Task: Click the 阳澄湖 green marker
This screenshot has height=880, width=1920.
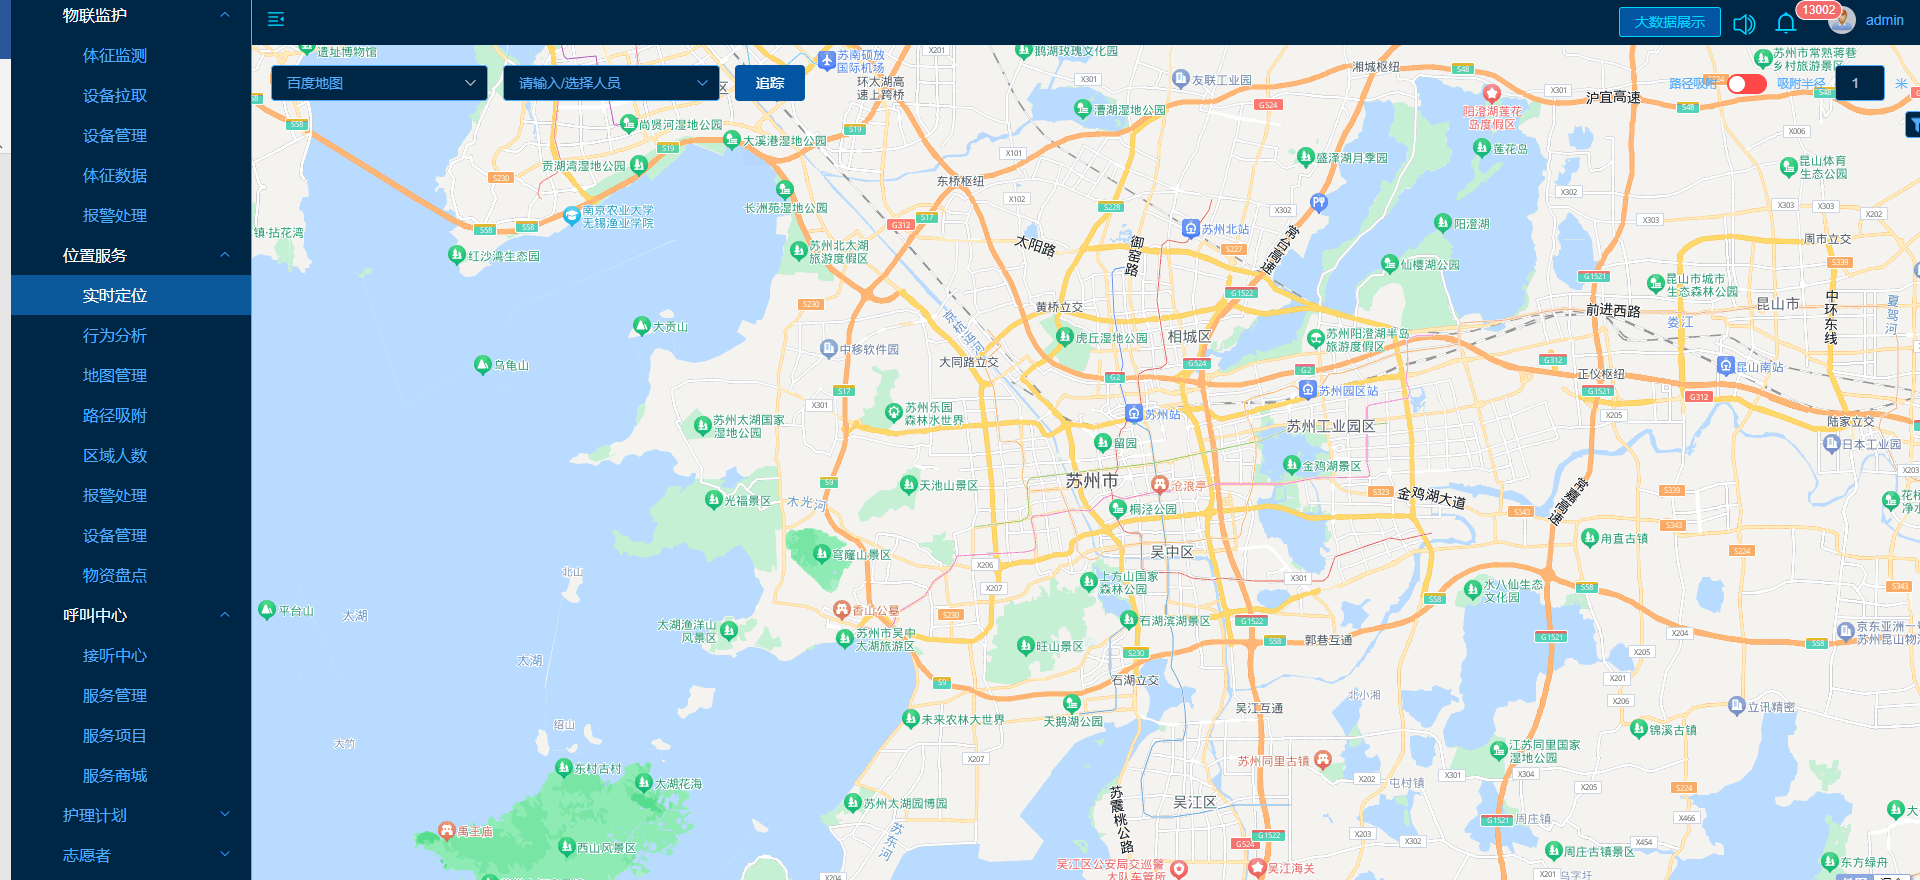Action: pyautogui.click(x=1442, y=222)
